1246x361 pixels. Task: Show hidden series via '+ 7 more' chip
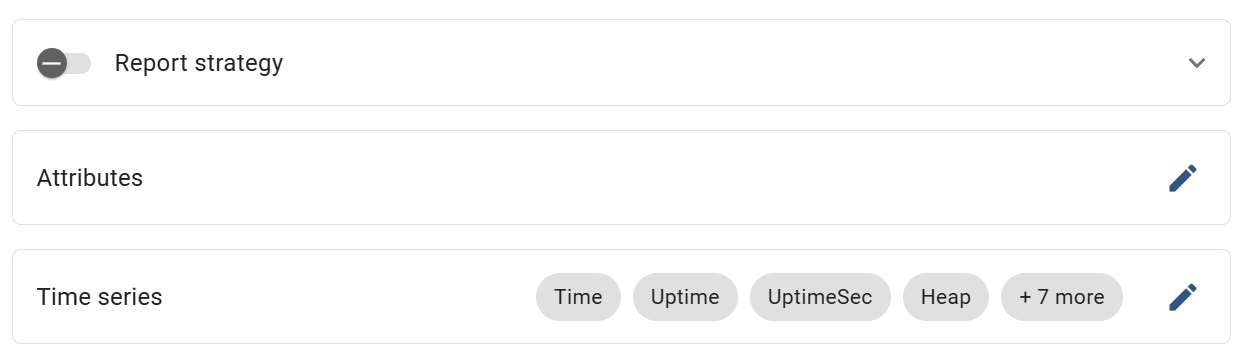tap(1062, 297)
